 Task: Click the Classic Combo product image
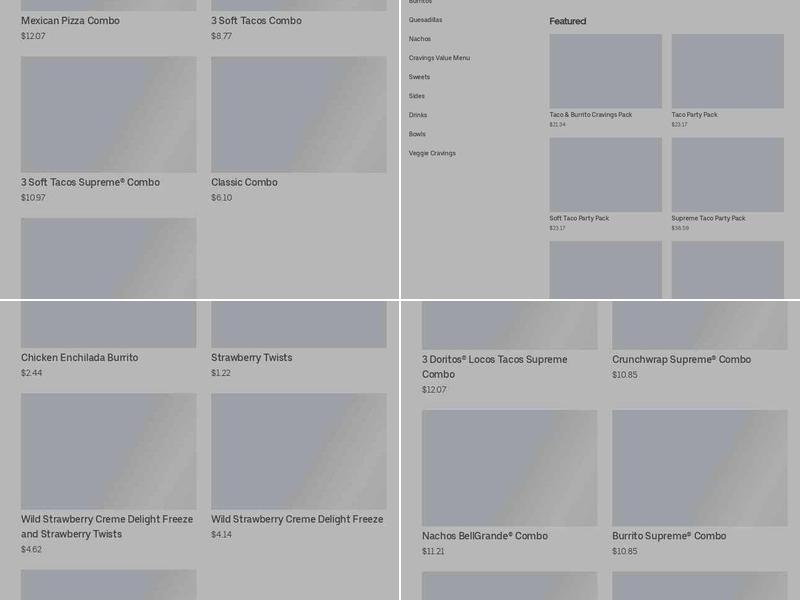(x=298, y=114)
